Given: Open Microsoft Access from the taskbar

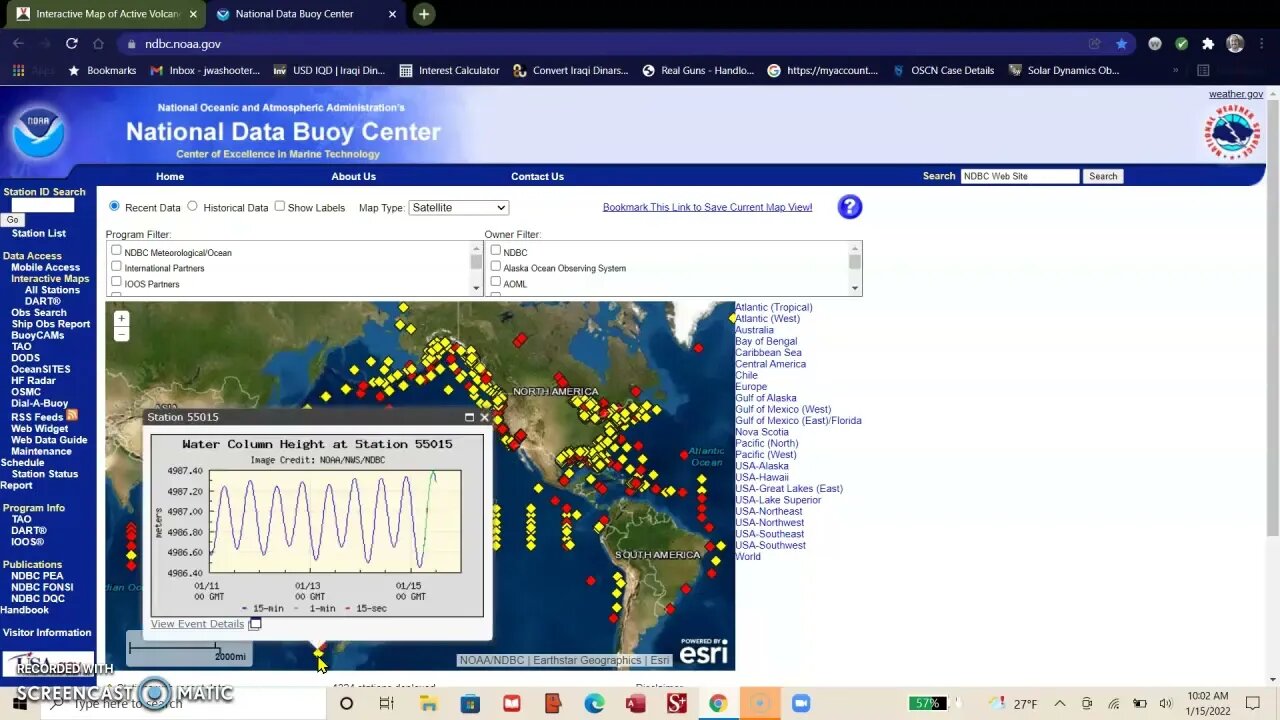Looking at the screenshot, I should click(635, 704).
